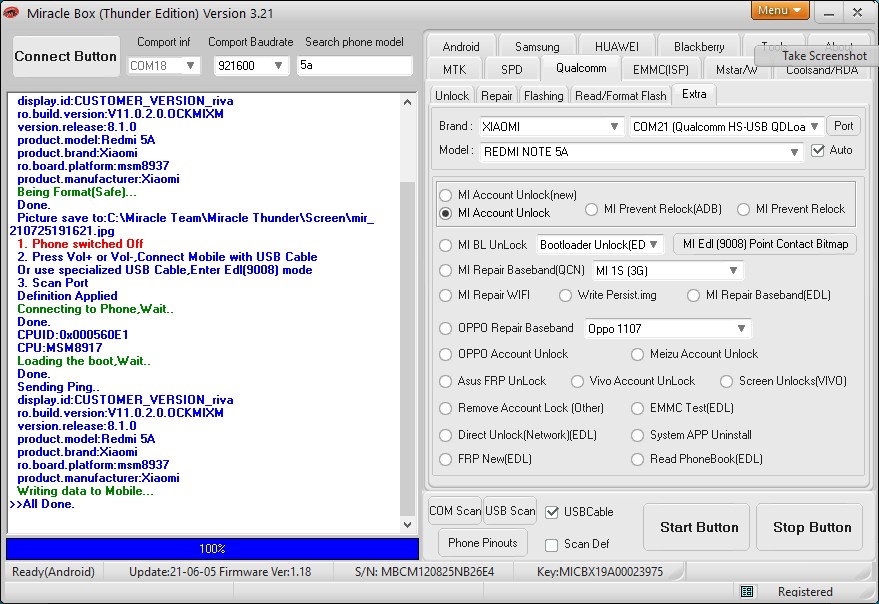Open the COM21 Qualcomm HS-USB port dropdown

(726, 127)
